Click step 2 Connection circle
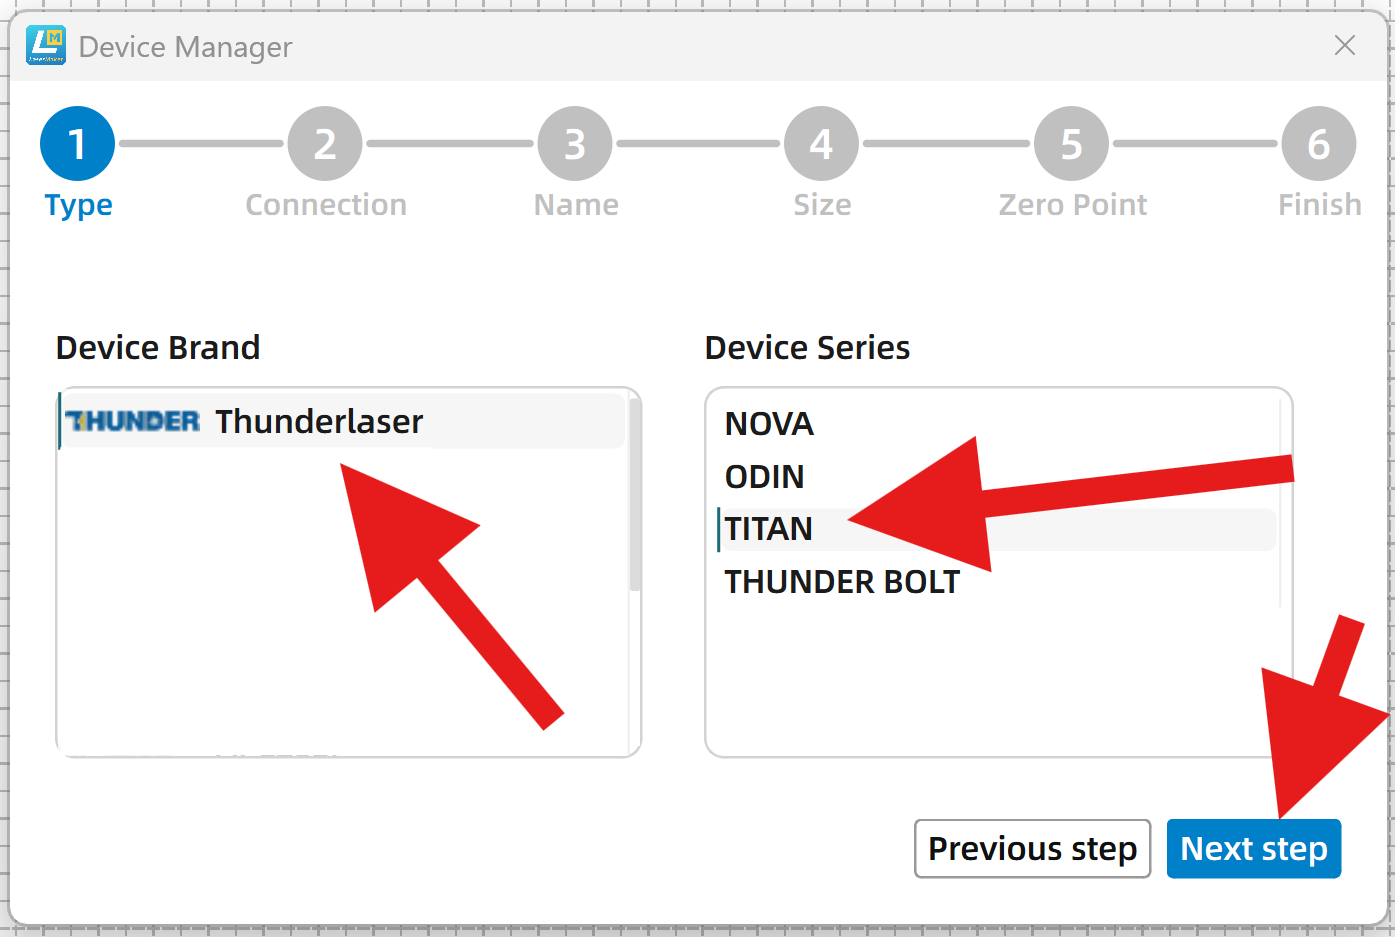This screenshot has height=937, width=1395. click(325, 144)
